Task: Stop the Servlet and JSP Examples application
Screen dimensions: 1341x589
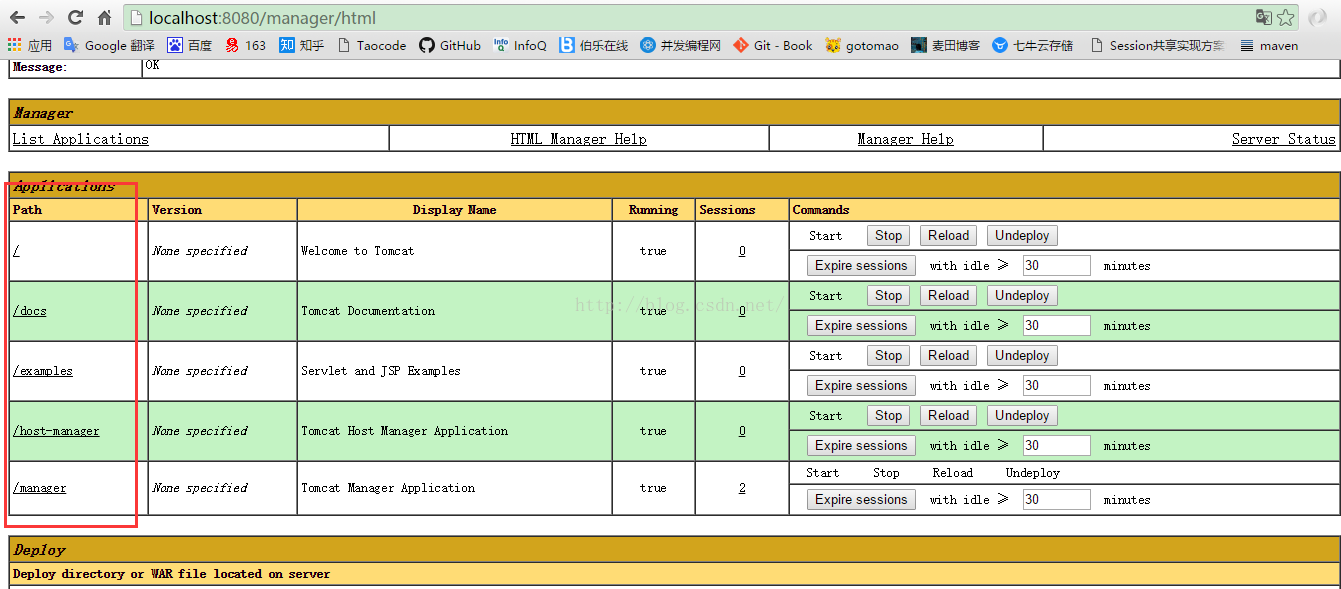Action: point(889,356)
